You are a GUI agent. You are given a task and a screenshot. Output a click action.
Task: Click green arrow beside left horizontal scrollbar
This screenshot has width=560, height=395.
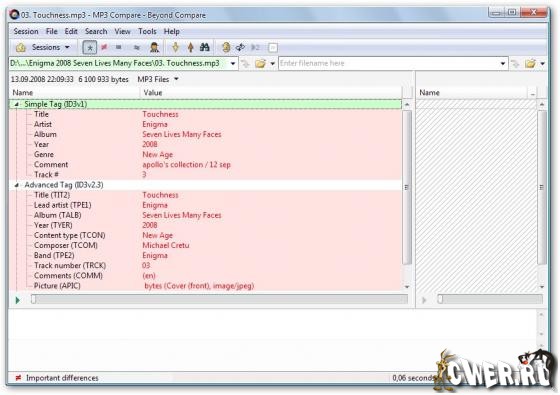(18, 300)
